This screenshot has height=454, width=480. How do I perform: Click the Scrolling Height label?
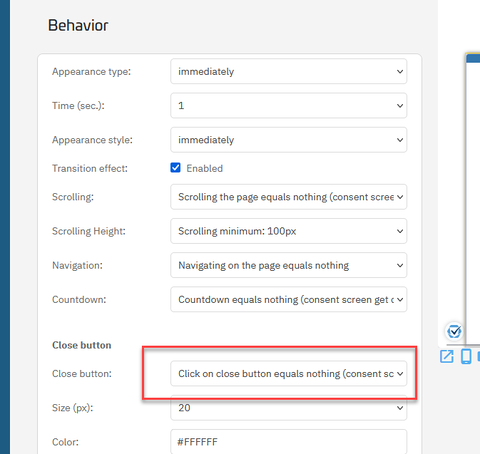coord(89,231)
